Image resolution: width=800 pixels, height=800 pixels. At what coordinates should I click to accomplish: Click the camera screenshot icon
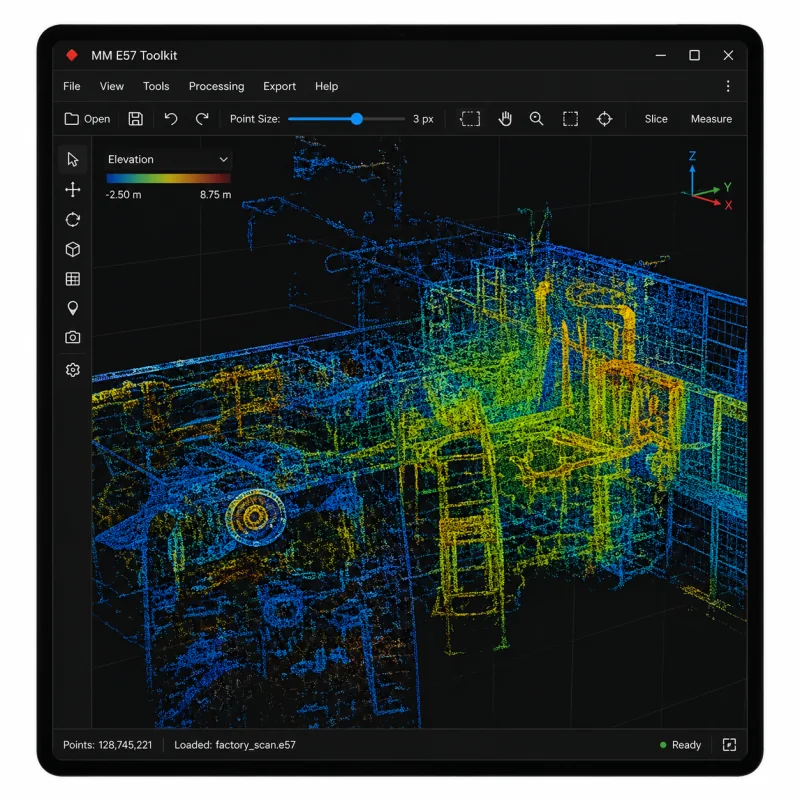[x=72, y=337]
